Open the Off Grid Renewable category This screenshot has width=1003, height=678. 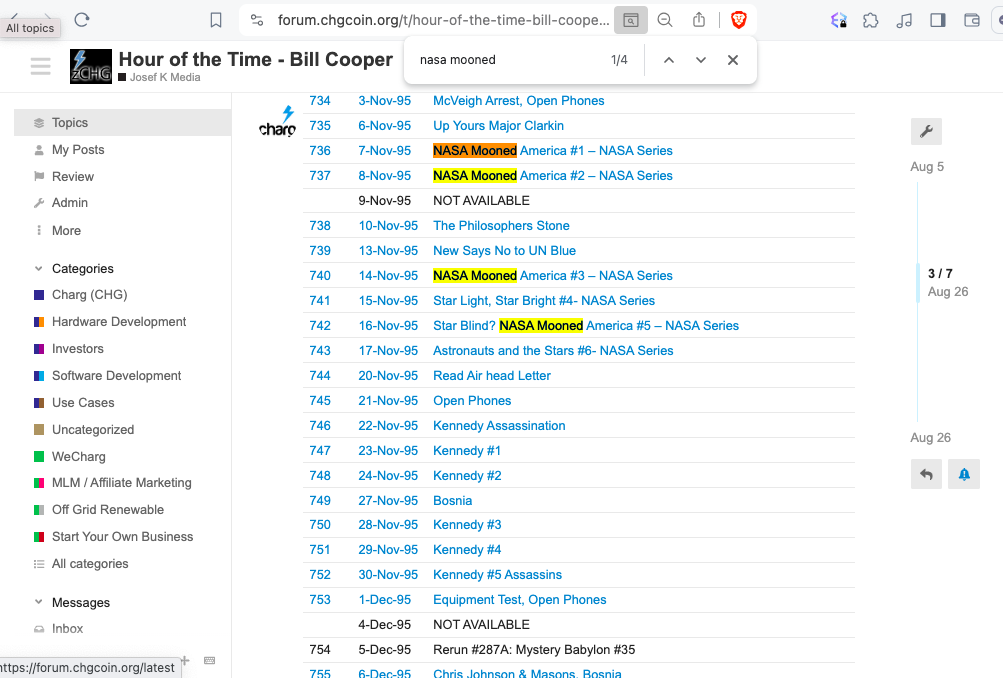coord(107,510)
